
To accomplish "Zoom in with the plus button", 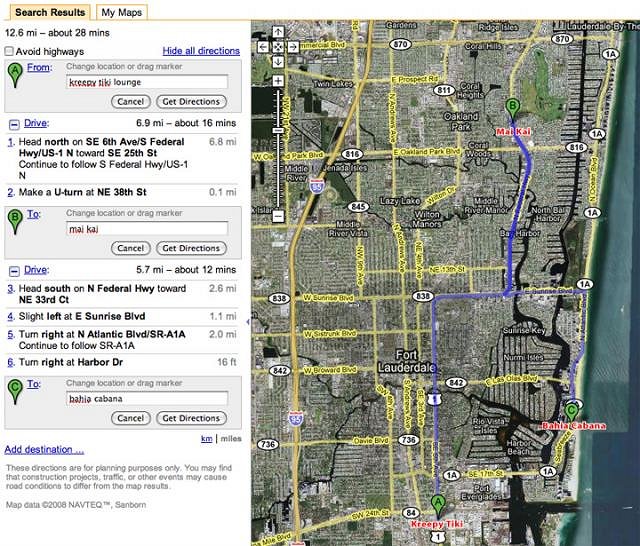I will 278,81.
